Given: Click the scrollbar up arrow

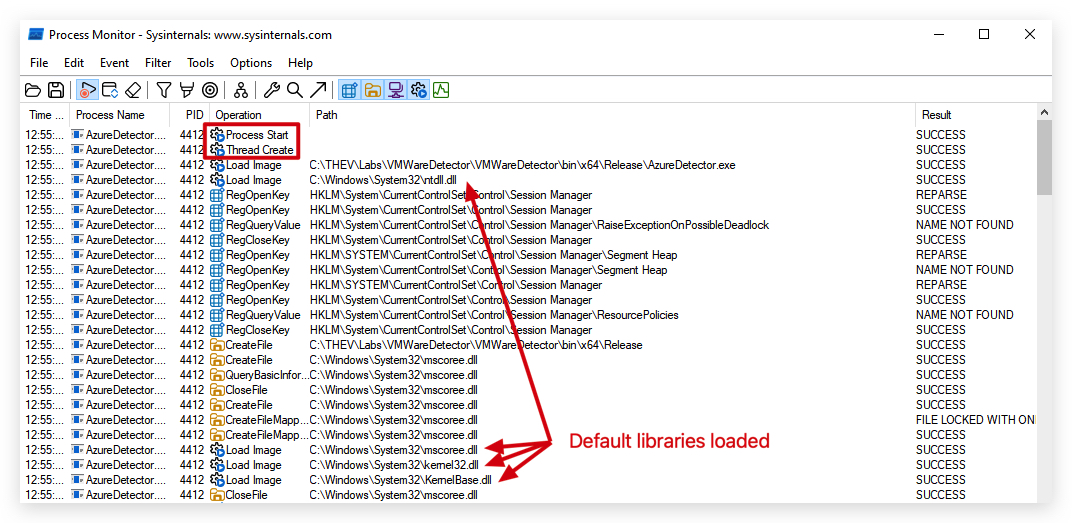Looking at the screenshot, I should [x=1044, y=112].
